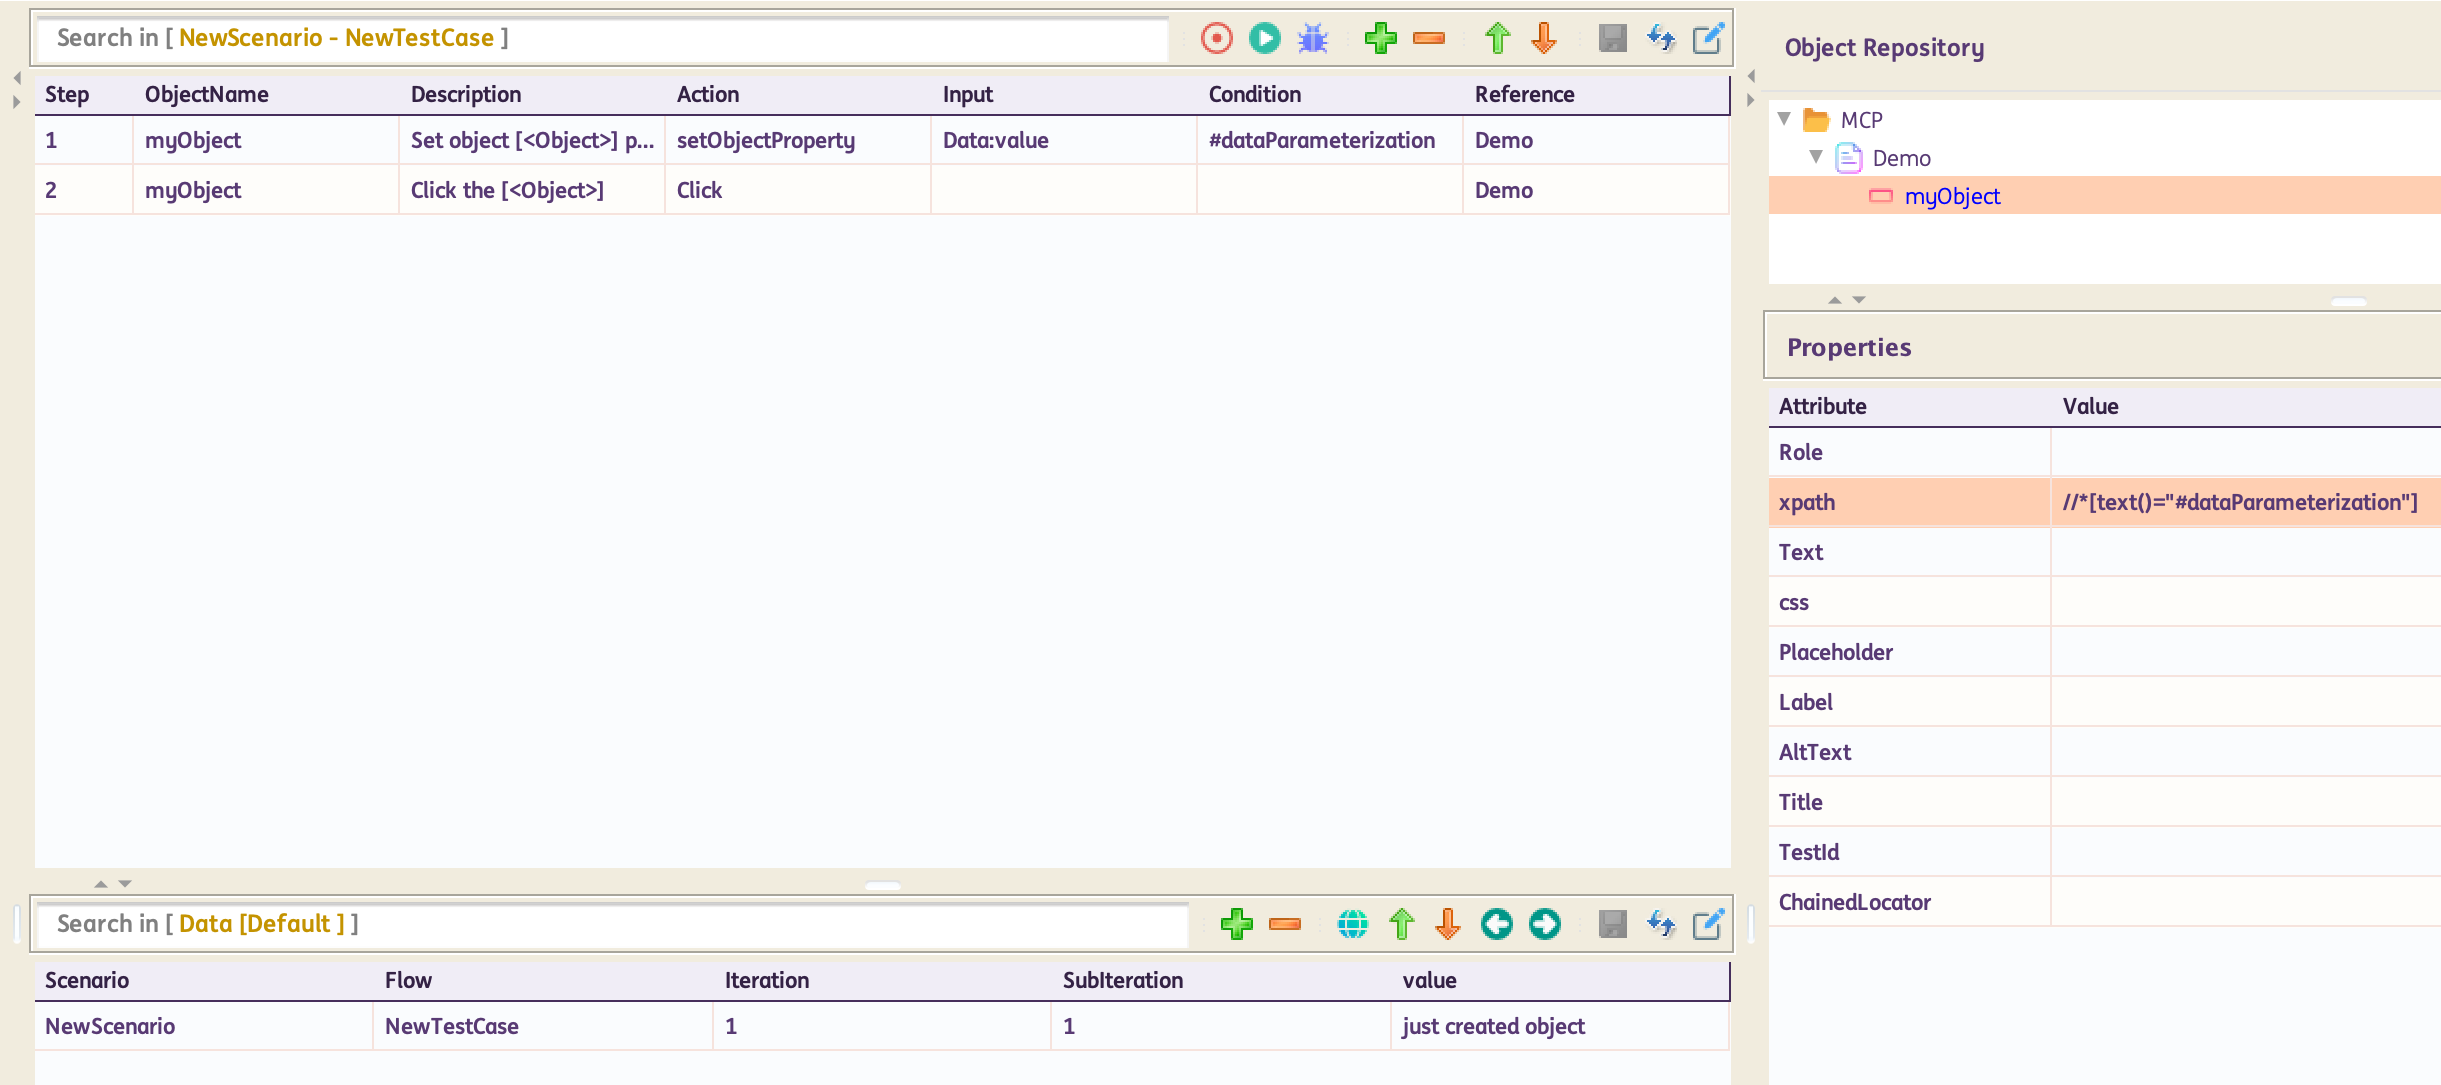2441x1085 pixels.
Task: Collapse the Demo page tree node
Action: [1816, 157]
